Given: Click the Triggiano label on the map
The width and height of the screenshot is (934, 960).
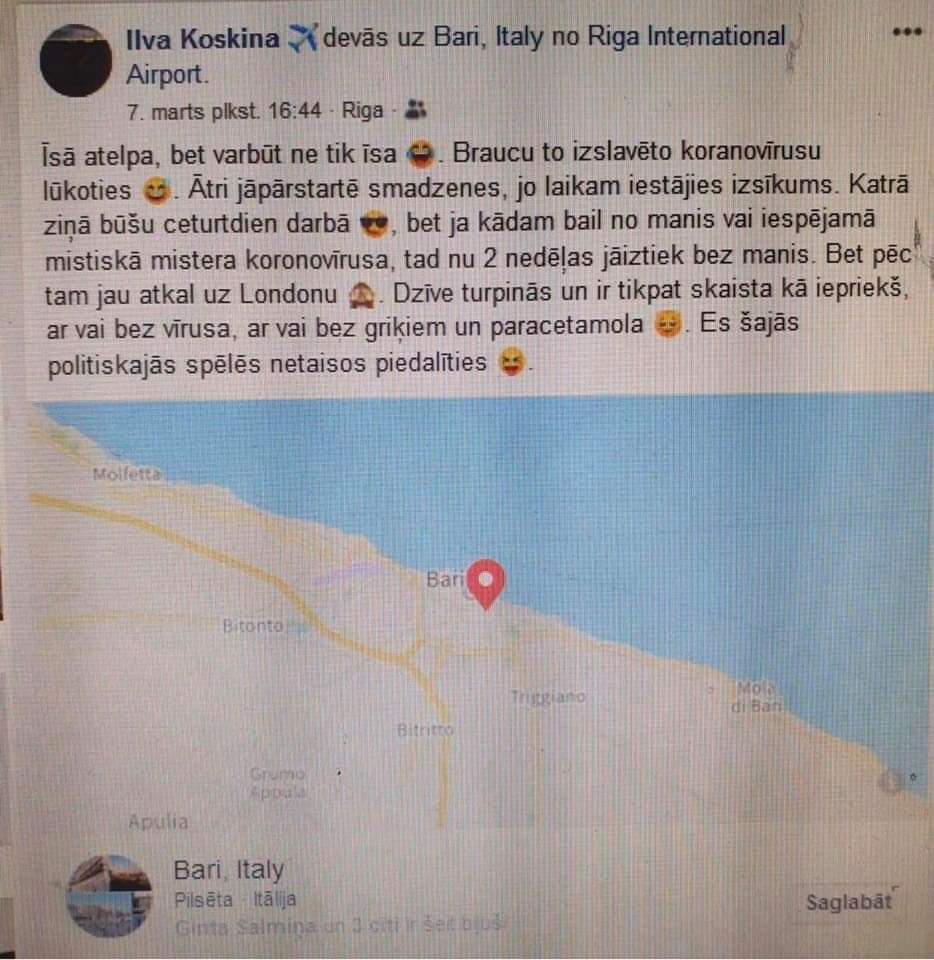Looking at the screenshot, I should [x=548, y=697].
